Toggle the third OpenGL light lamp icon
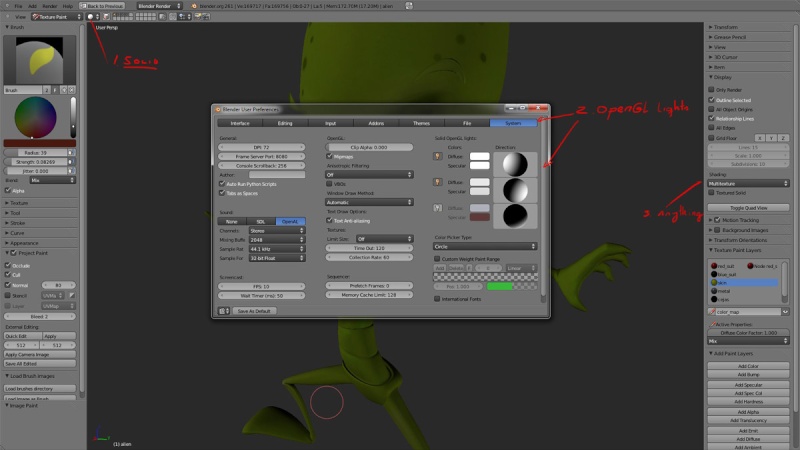The height and width of the screenshot is (450, 800). coord(437,208)
